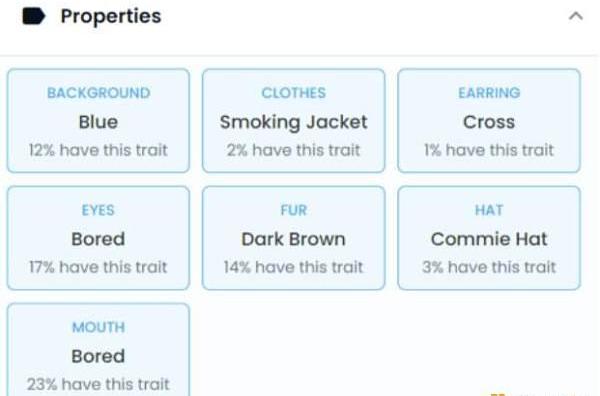This screenshot has height=396, width=600.
Task: Click '23% have this trait' rarity text
Action: pyautogui.click(x=98, y=384)
